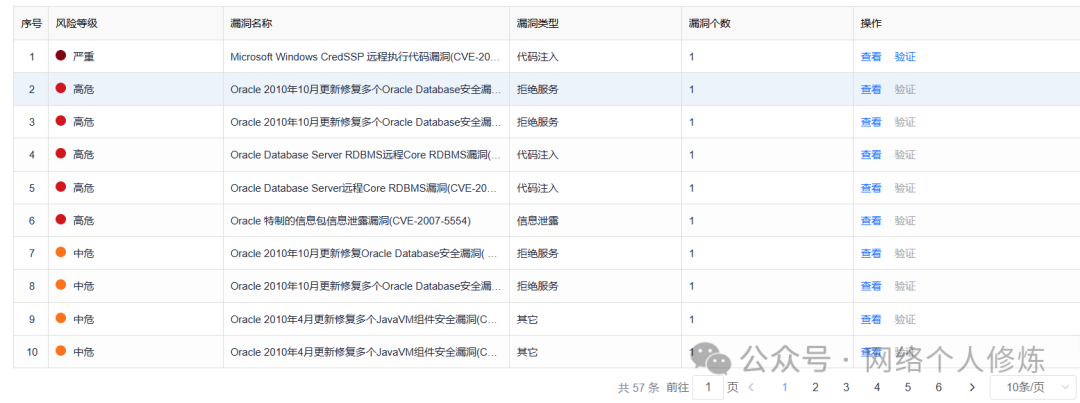
Task: Click the 高危 risk level in row 6
Action: point(83,220)
